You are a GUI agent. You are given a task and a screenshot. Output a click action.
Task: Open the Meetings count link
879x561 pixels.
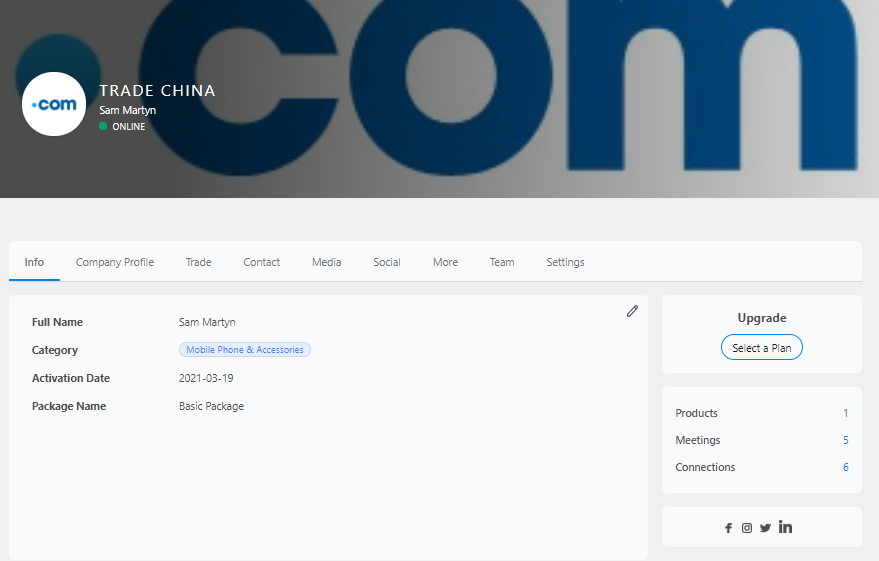click(845, 440)
